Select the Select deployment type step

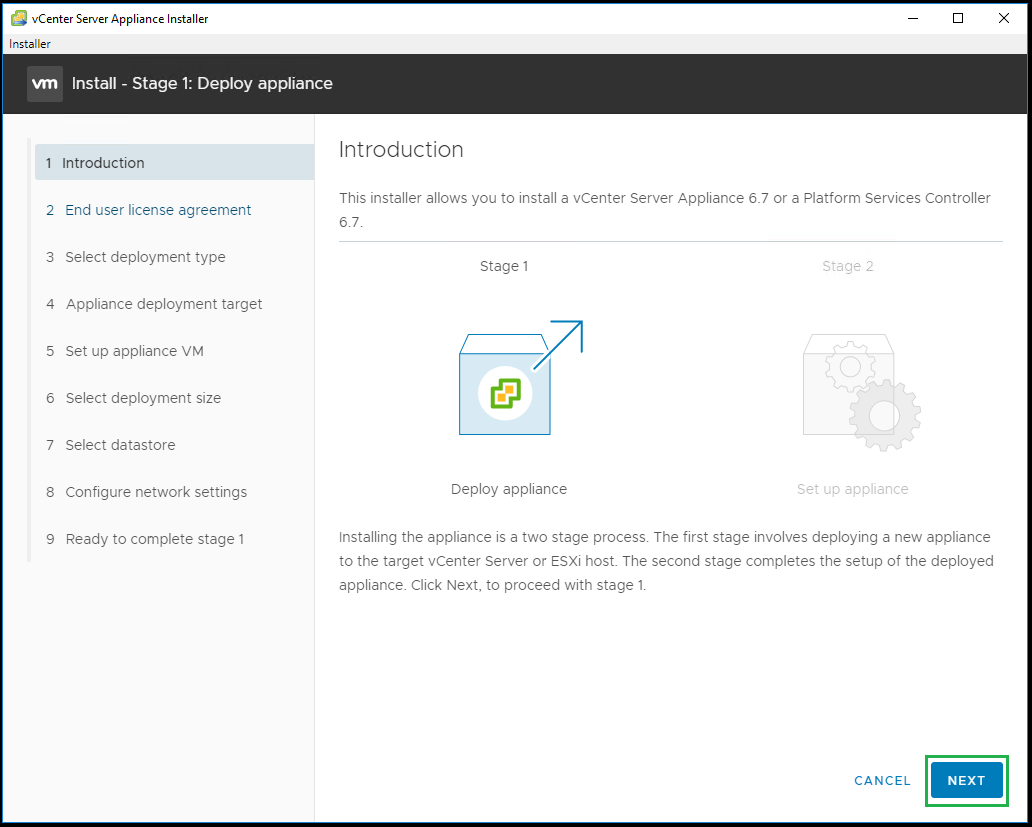tap(145, 257)
